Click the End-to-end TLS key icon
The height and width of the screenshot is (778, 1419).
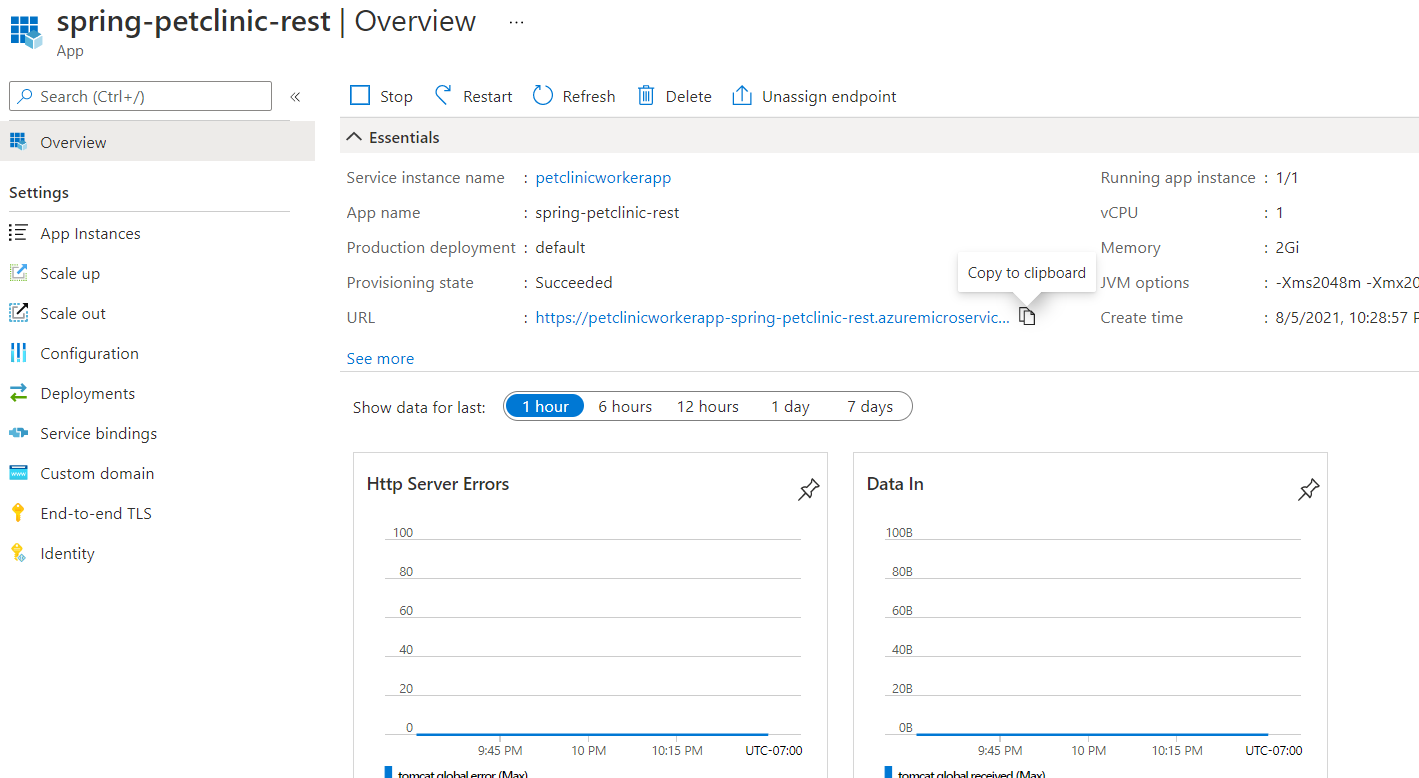pos(17,513)
